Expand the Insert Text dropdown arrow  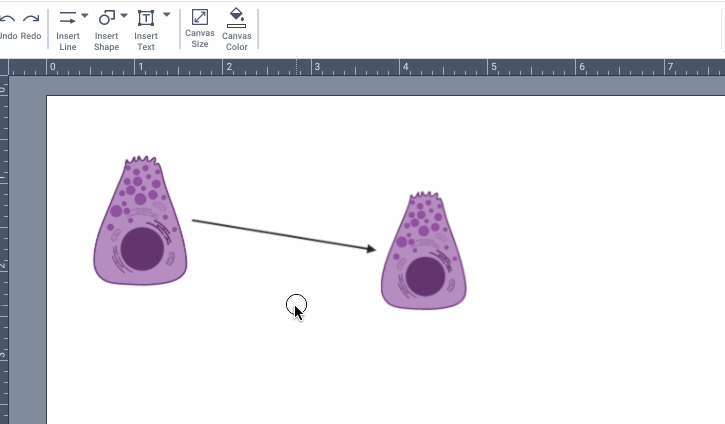point(166,16)
